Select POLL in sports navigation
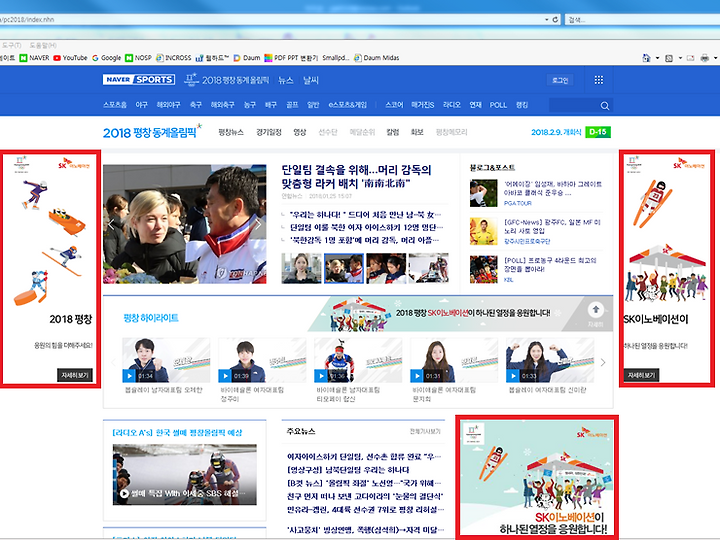The height and width of the screenshot is (540, 720). (x=498, y=105)
